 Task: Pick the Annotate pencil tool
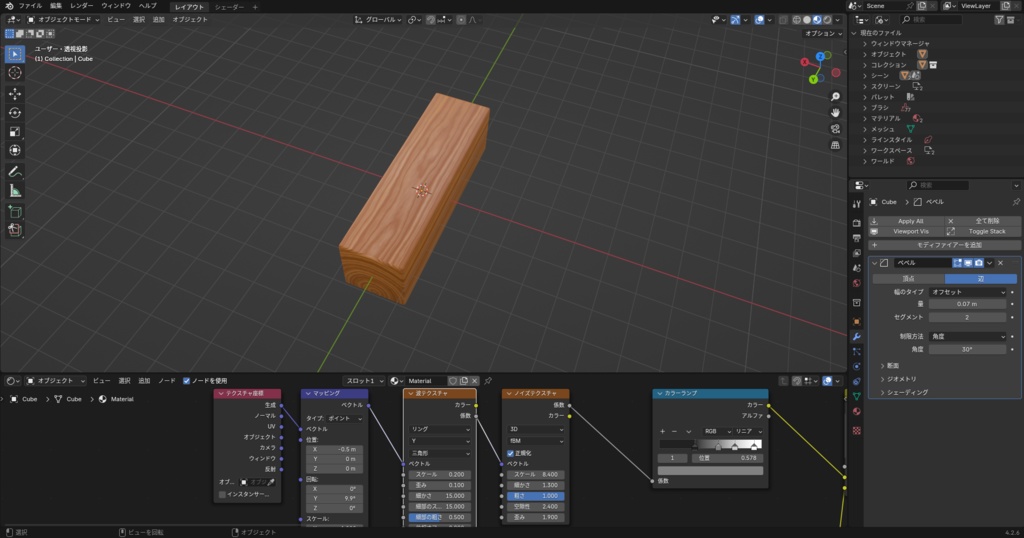[x=15, y=171]
